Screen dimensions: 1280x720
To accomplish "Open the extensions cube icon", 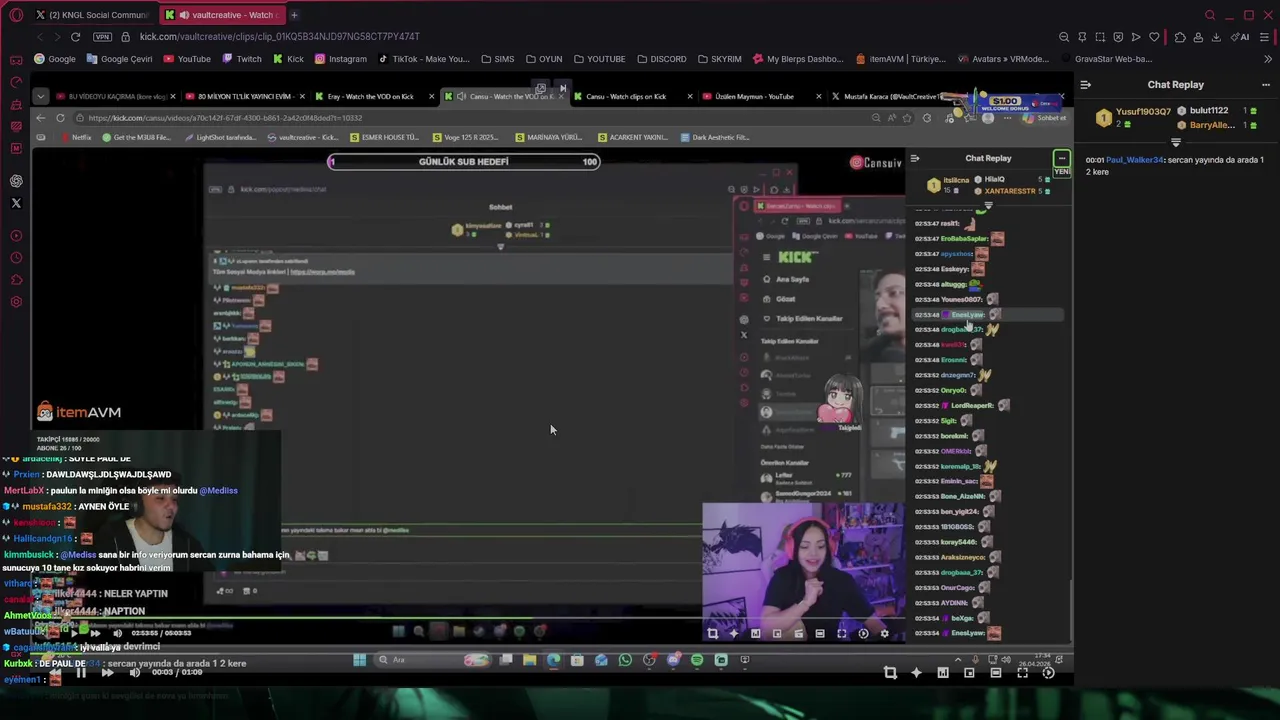I will coord(1180,37).
